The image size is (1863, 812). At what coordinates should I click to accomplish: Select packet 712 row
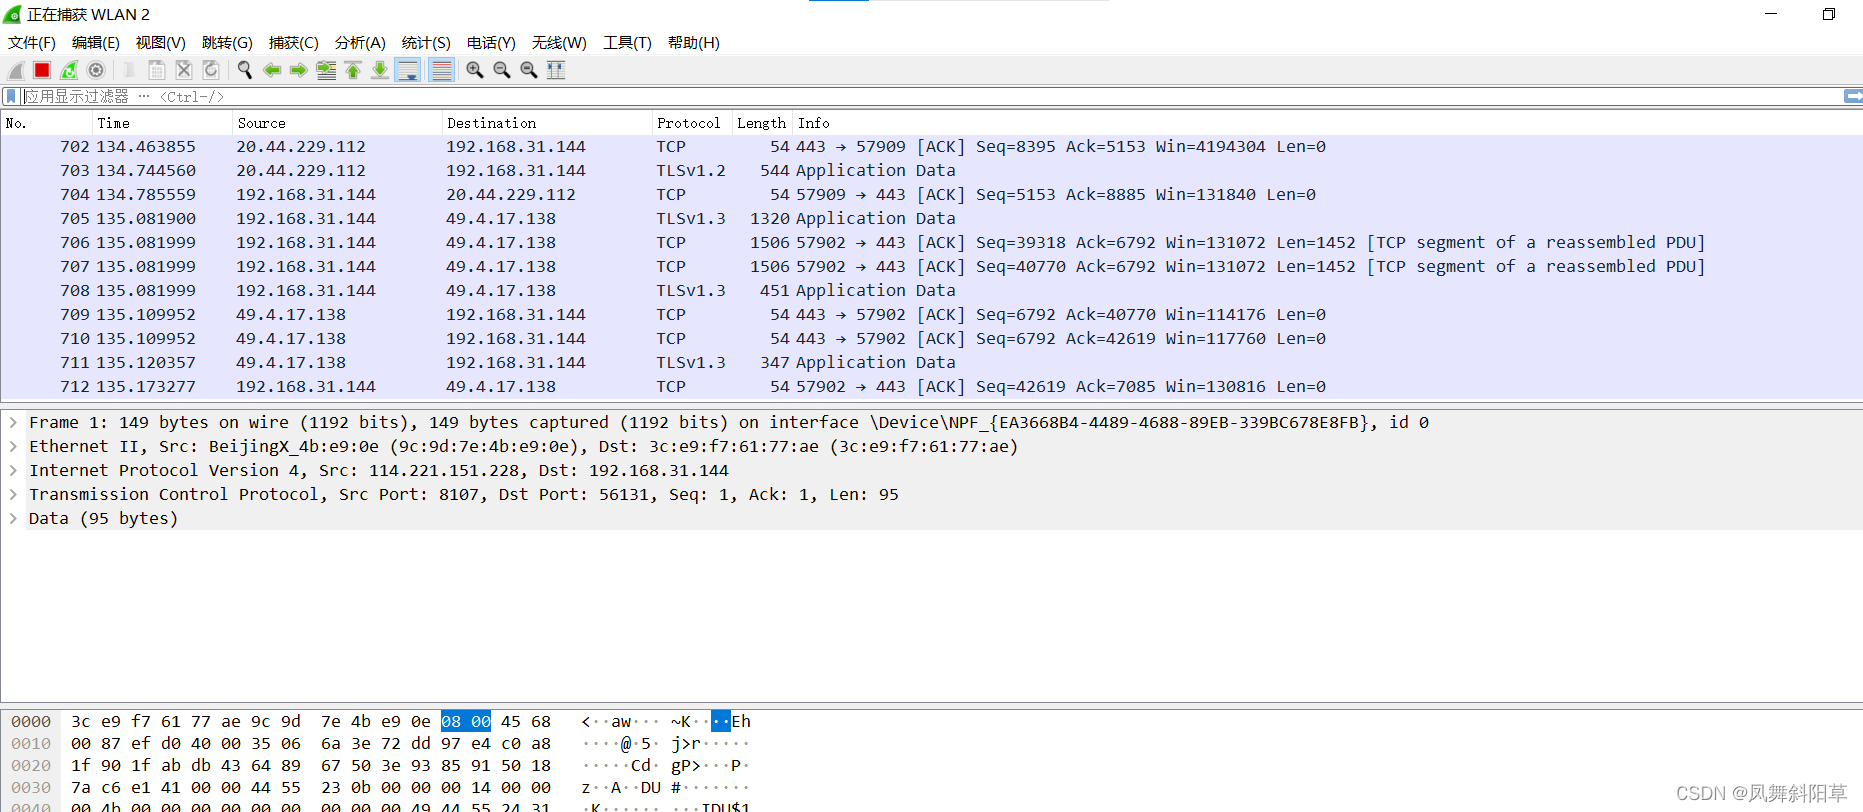coord(931,386)
